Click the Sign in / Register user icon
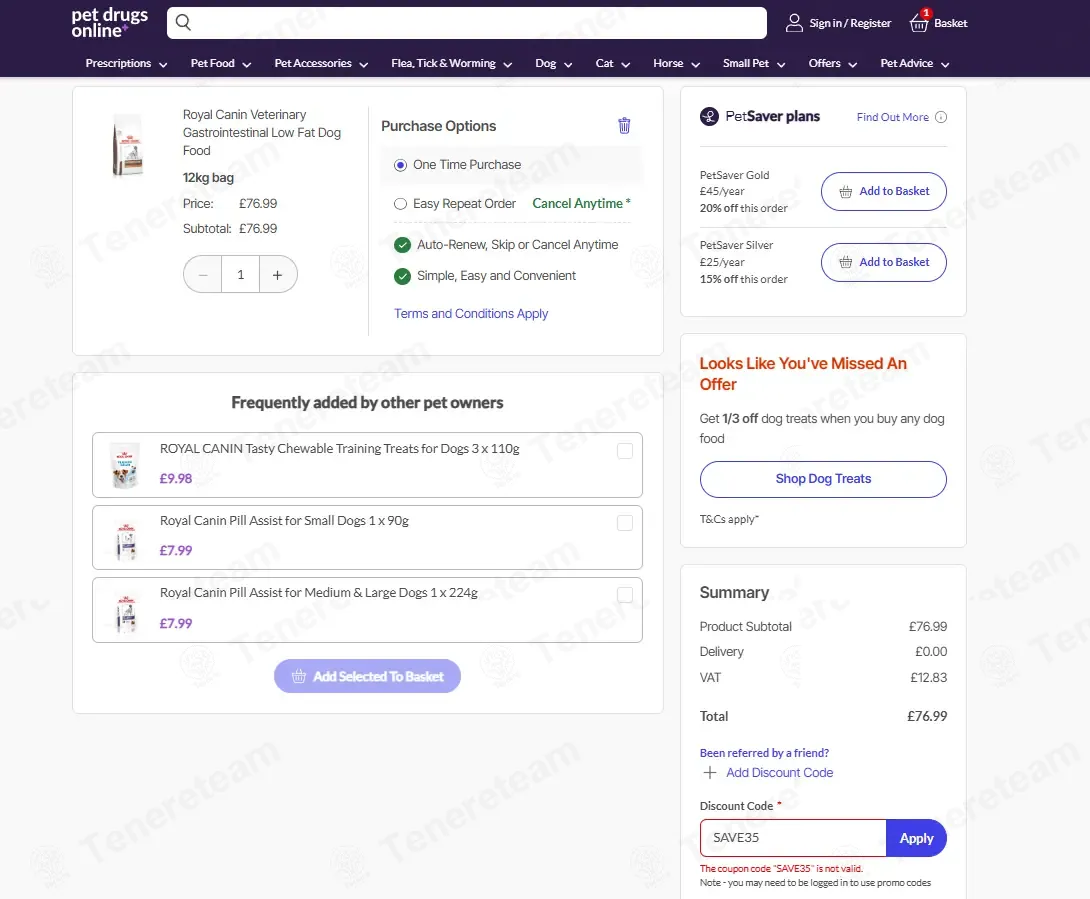This screenshot has width=1090, height=899. click(794, 23)
